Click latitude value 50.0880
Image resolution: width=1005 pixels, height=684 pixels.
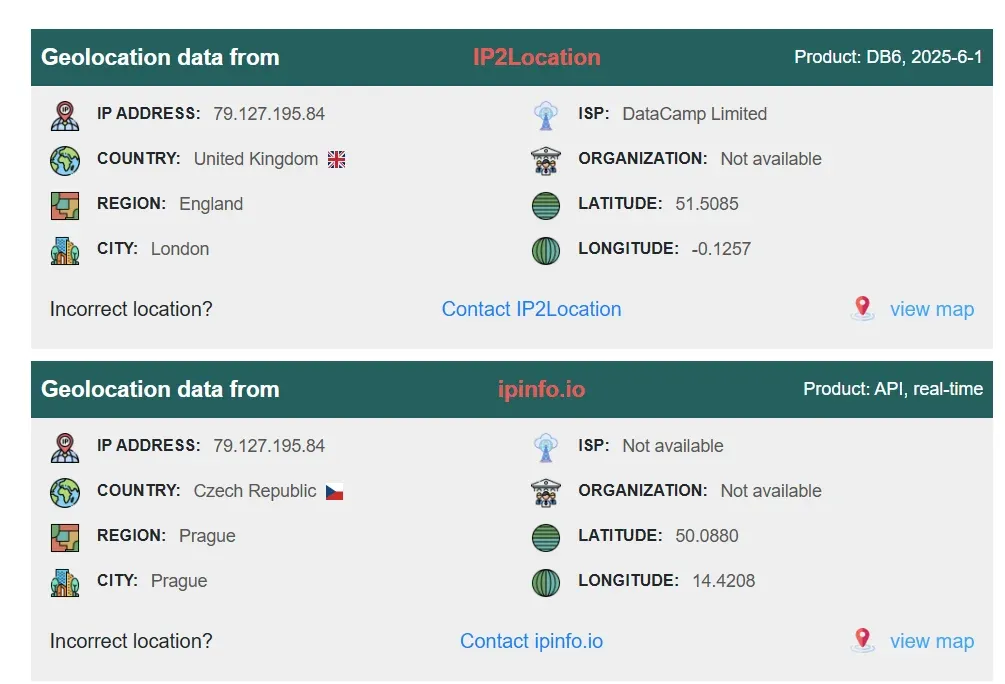click(x=707, y=536)
